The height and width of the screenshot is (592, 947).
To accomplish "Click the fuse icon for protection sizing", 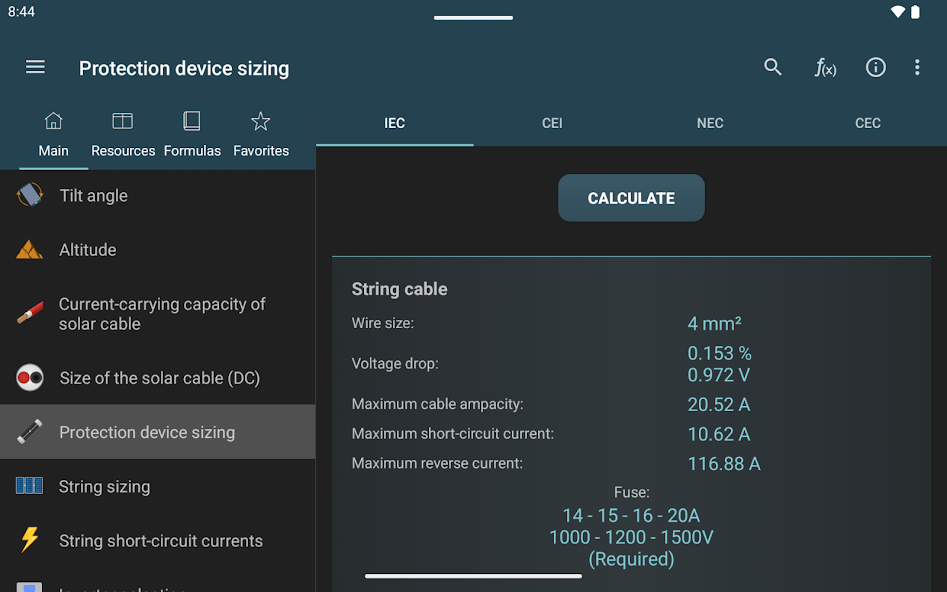I will tap(30, 432).
